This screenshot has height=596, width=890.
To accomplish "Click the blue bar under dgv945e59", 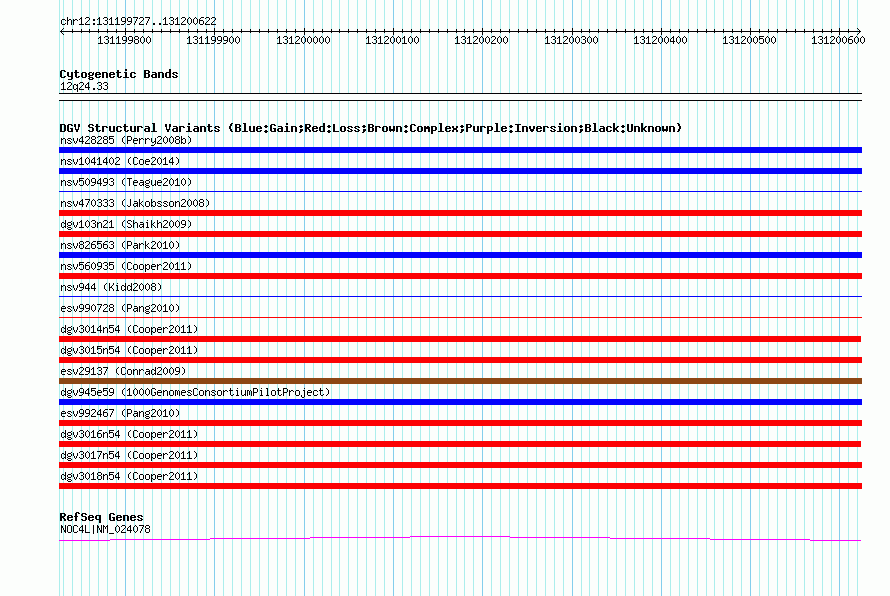I will click(x=460, y=402).
